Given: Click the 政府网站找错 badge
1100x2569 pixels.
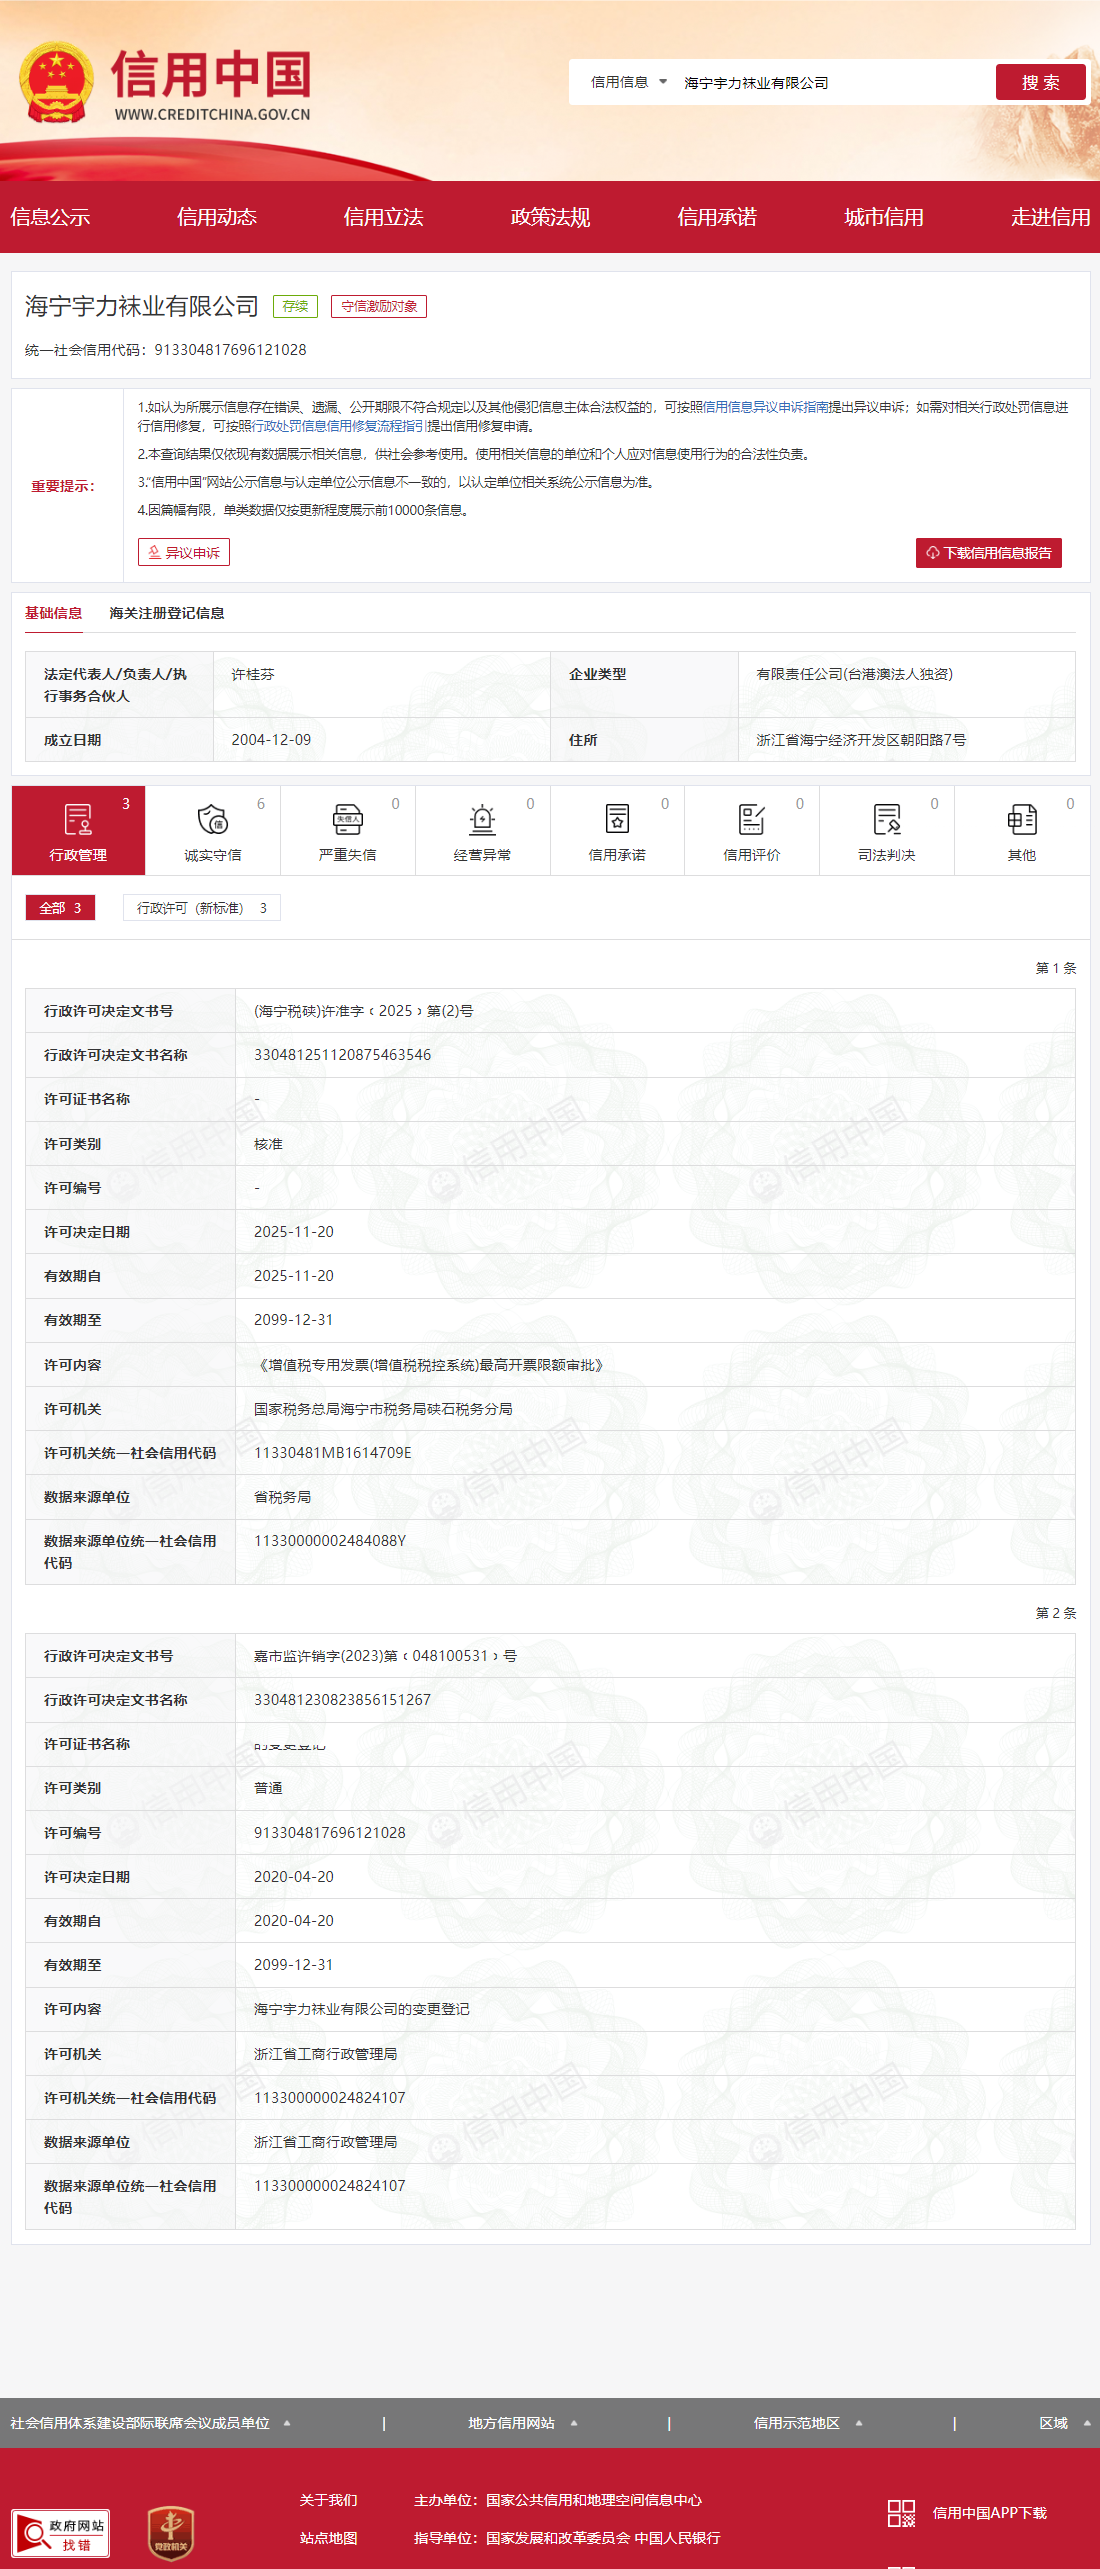Looking at the screenshot, I should point(61,2534).
